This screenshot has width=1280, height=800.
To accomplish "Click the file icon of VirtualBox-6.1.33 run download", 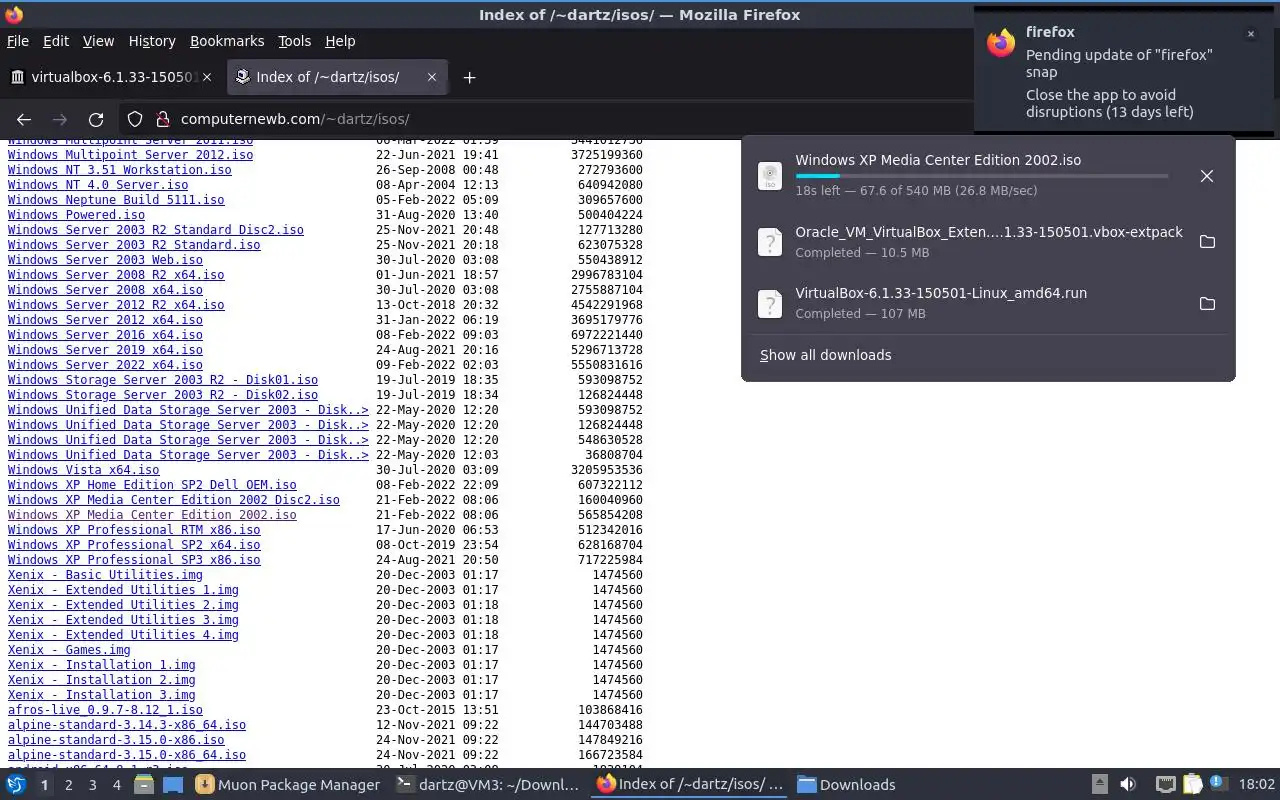I will pos(770,303).
